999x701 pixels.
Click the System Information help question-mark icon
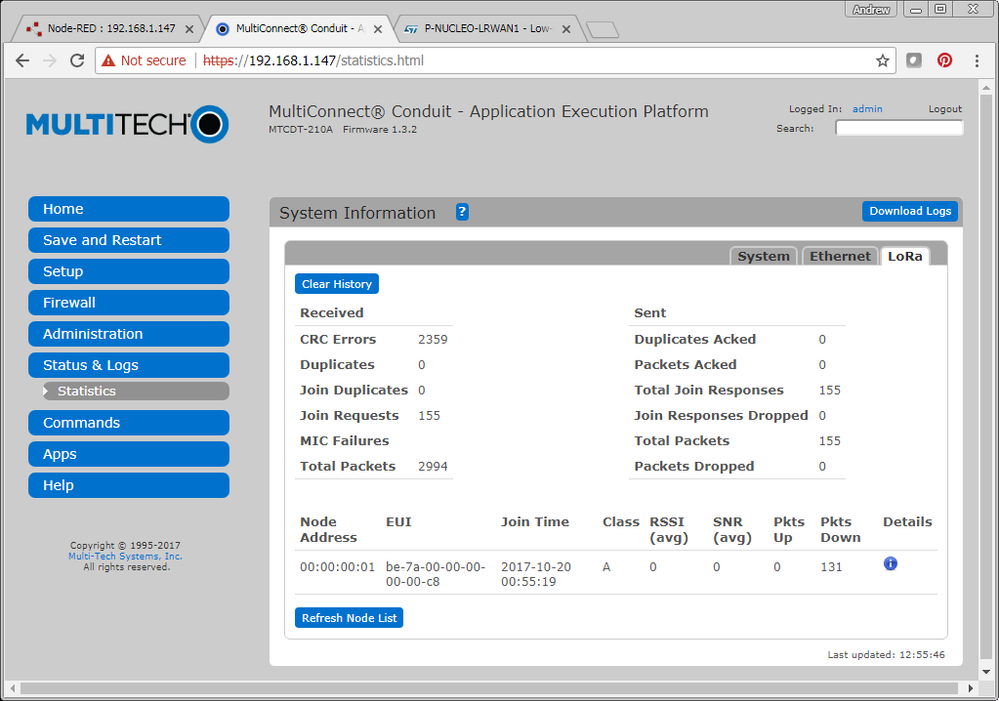tap(462, 212)
